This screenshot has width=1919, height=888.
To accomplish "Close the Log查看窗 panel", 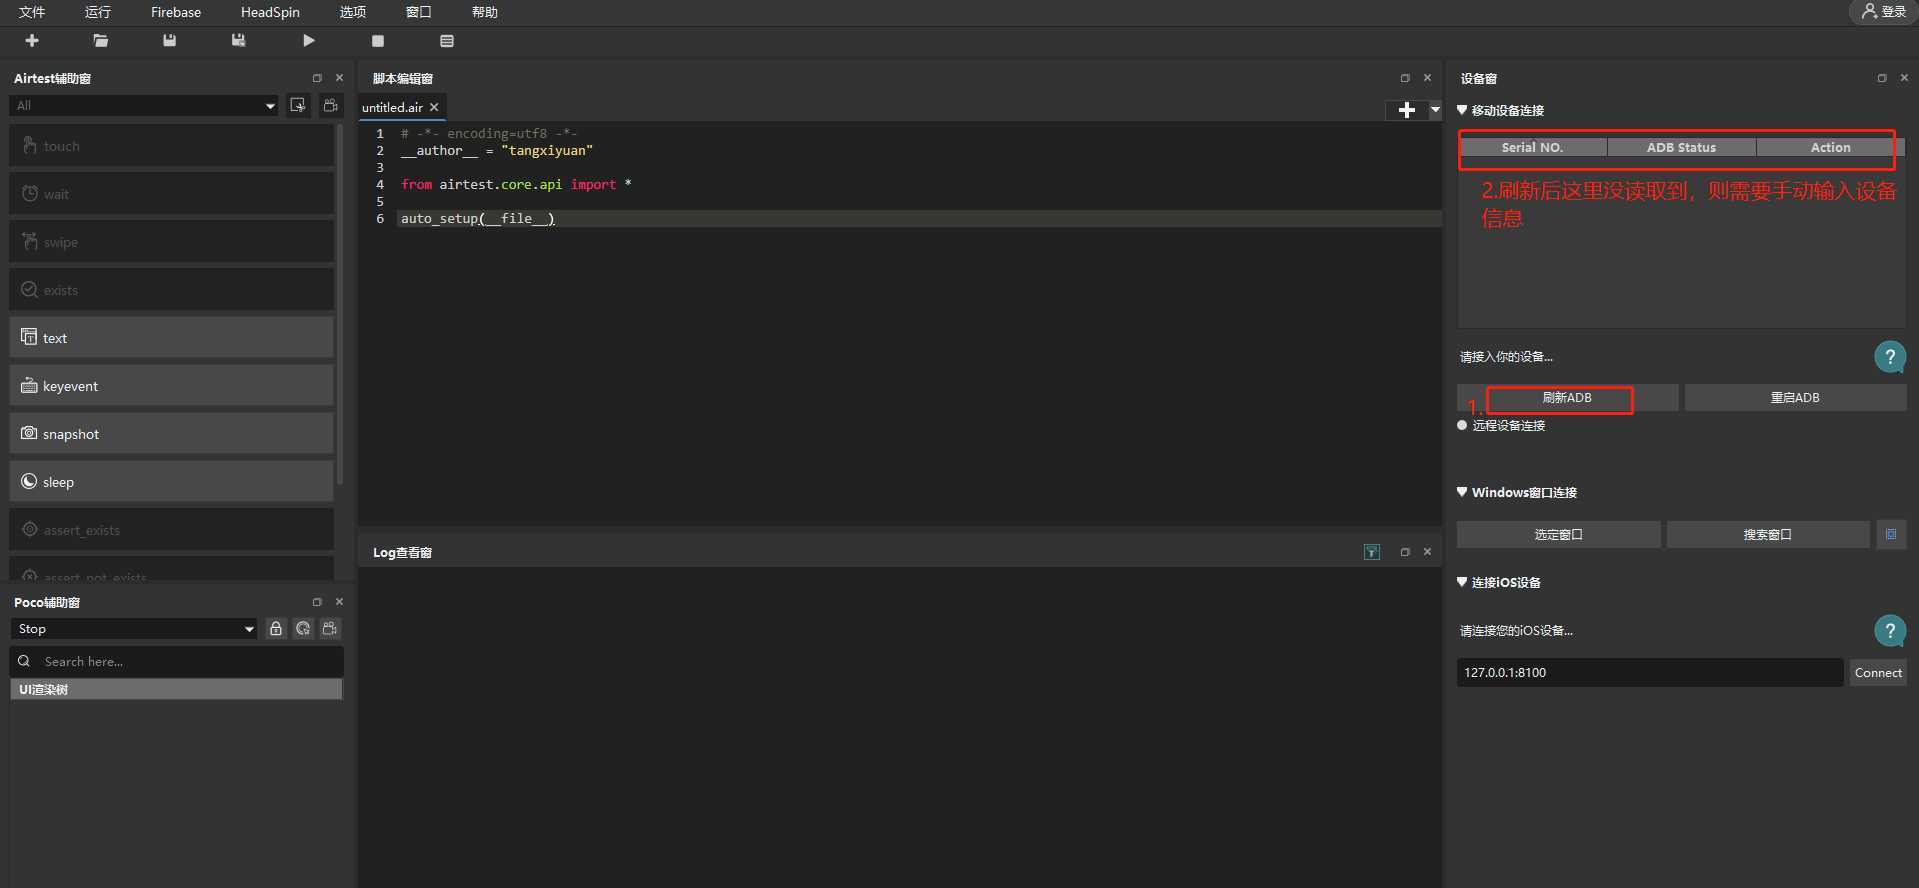I will point(1427,552).
